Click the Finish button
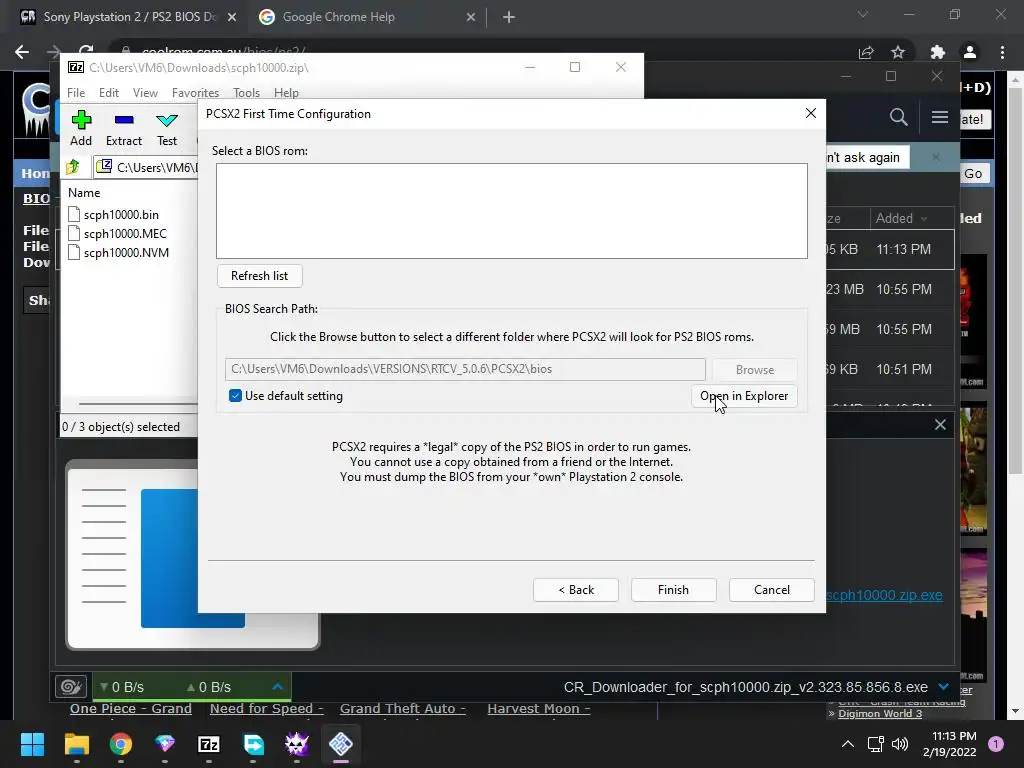Image resolution: width=1024 pixels, height=768 pixels. click(x=673, y=590)
